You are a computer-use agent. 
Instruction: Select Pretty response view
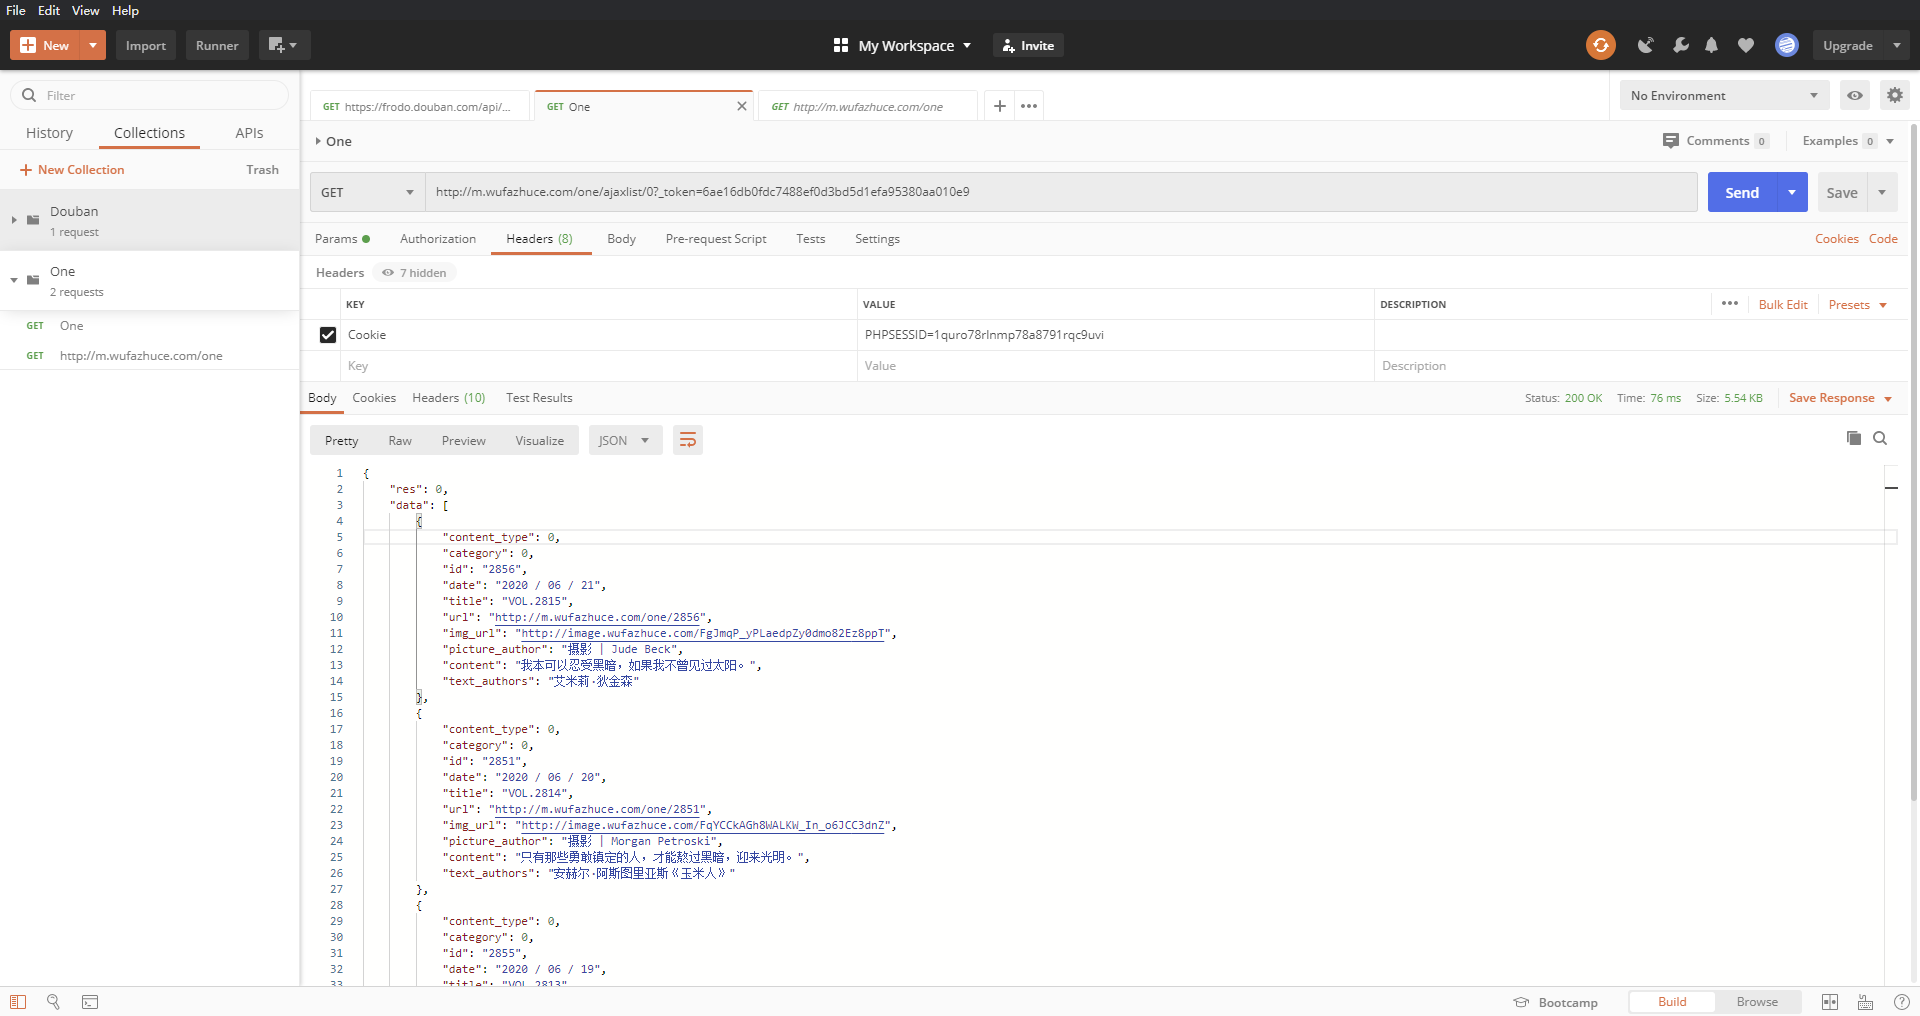[x=341, y=440]
